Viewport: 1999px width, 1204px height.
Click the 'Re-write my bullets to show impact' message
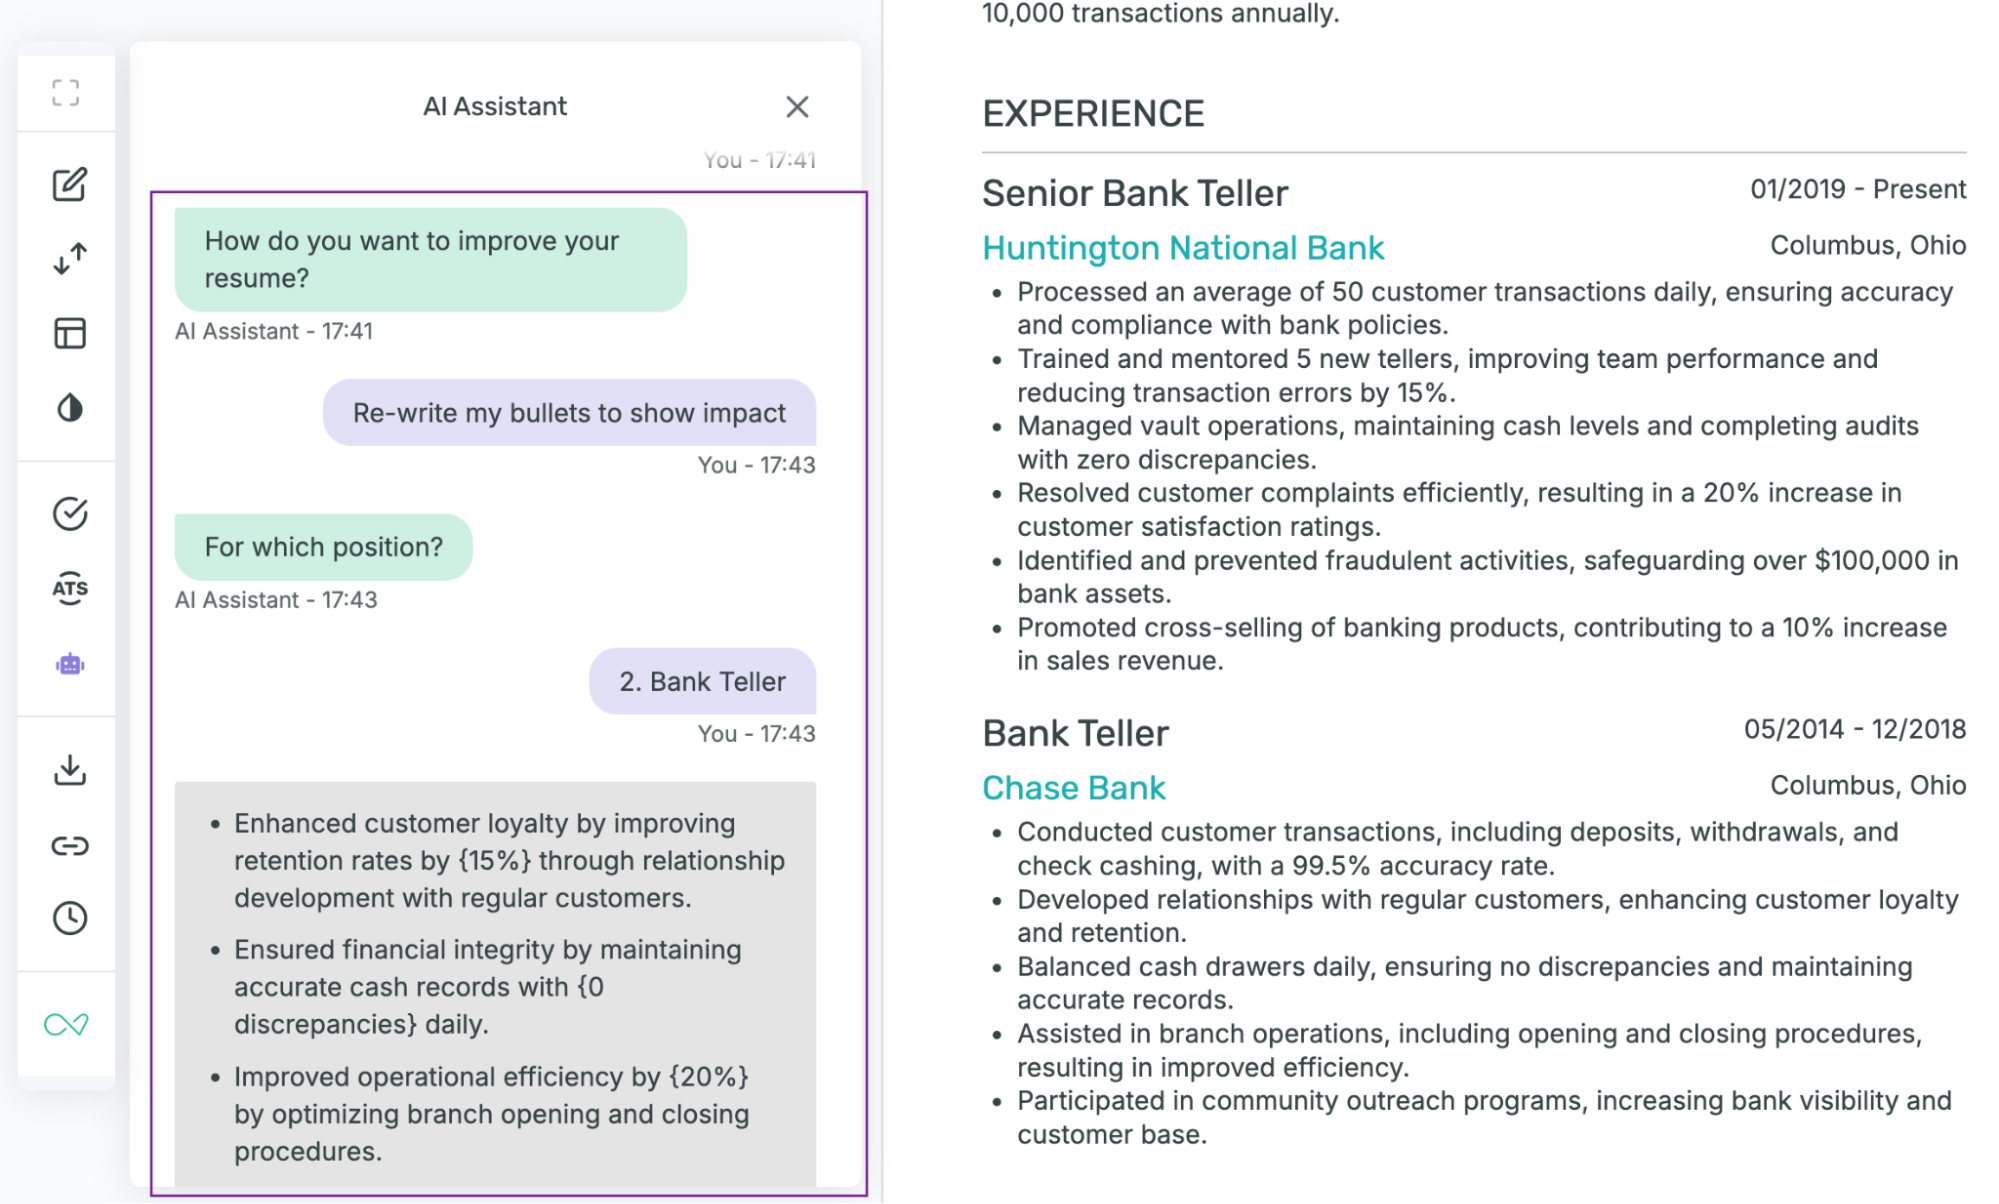coord(569,412)
